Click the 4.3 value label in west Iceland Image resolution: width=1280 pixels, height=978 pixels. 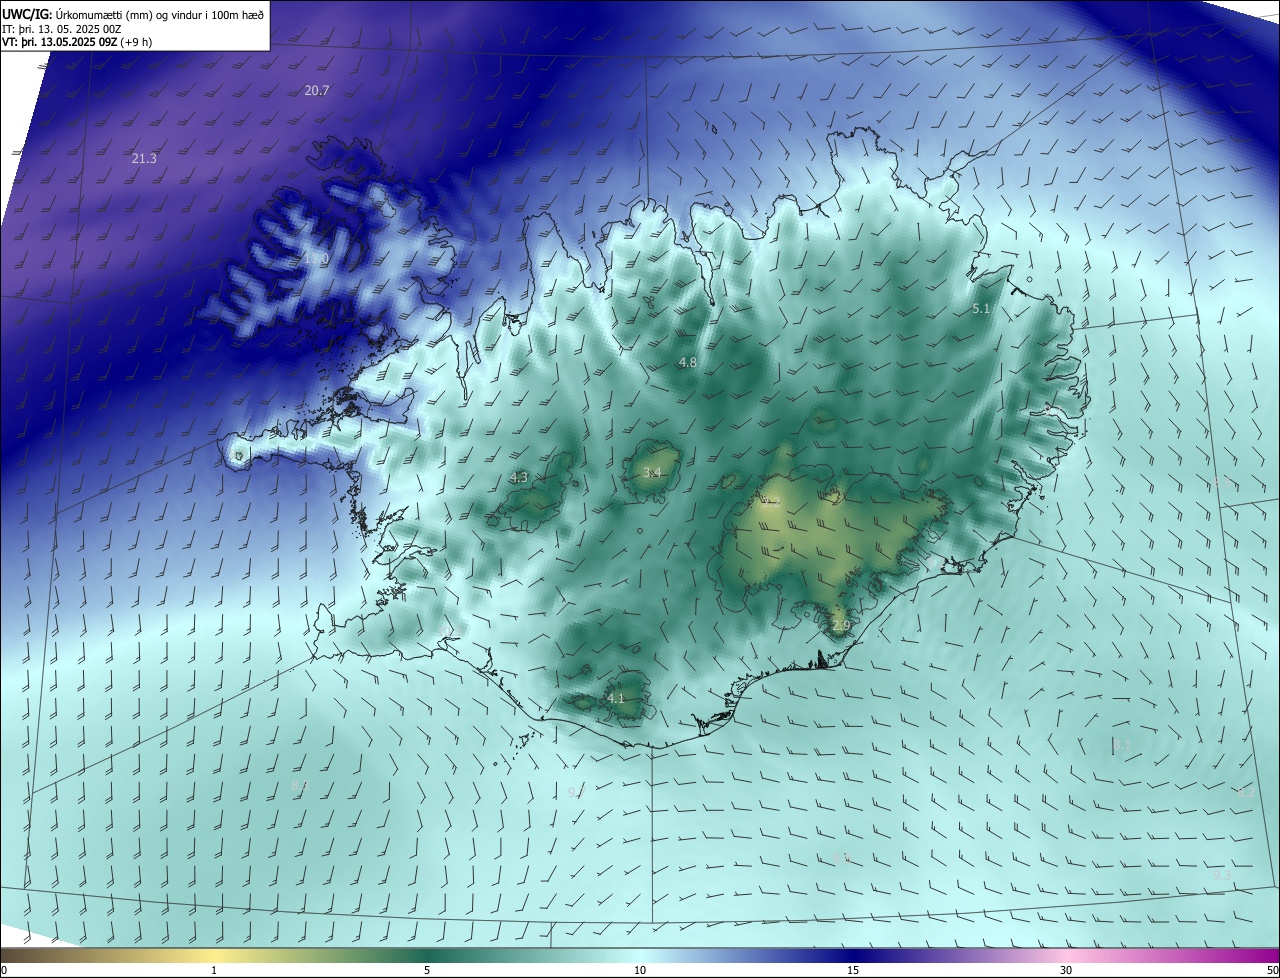(x=519, y=478)
